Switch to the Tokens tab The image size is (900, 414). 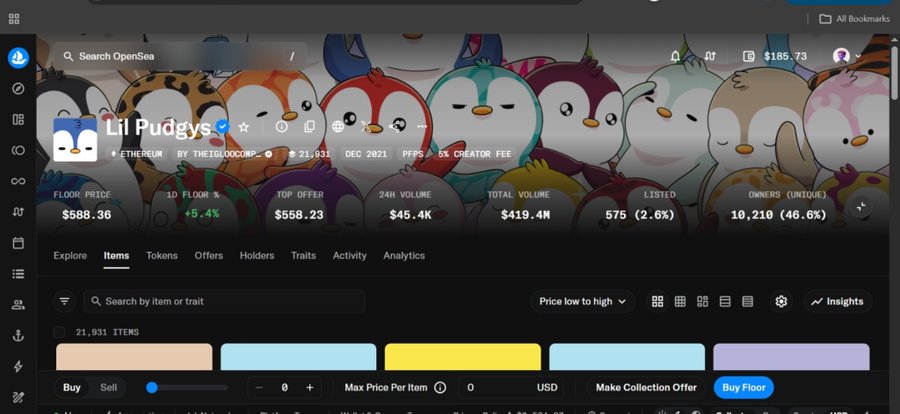pos(162,256)
